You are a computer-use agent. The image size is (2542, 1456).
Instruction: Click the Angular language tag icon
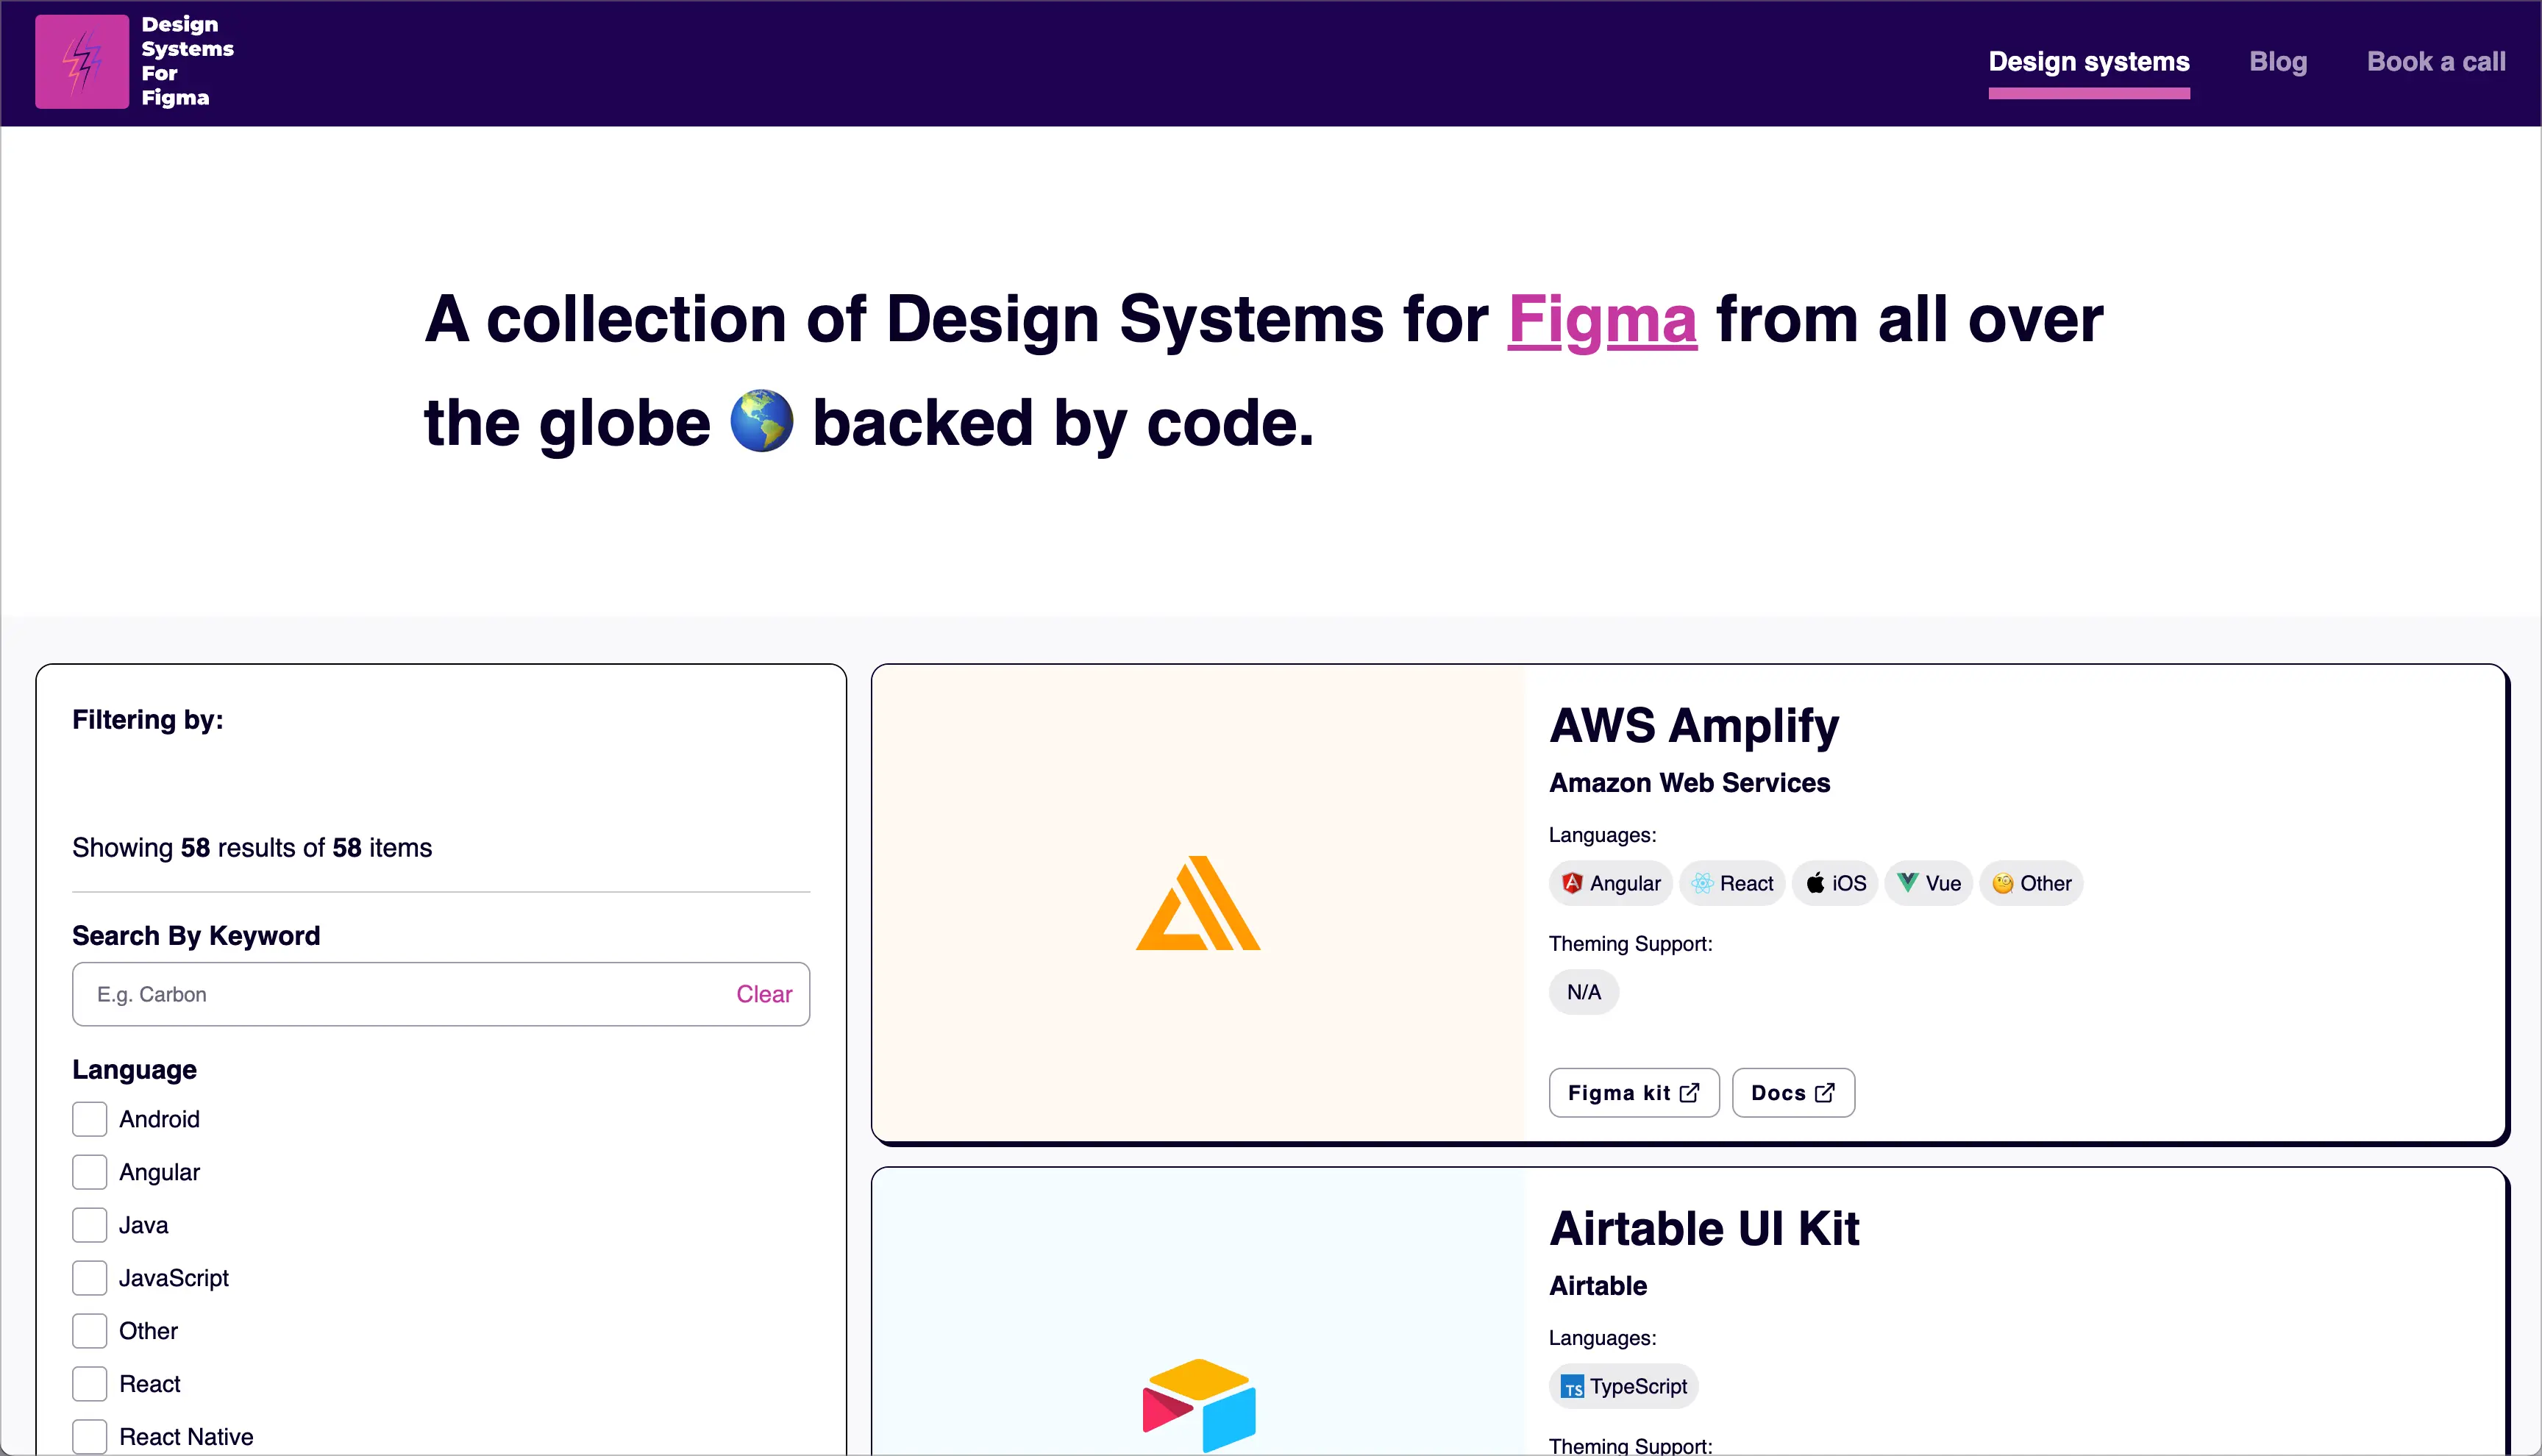(x=1572, y=883)
